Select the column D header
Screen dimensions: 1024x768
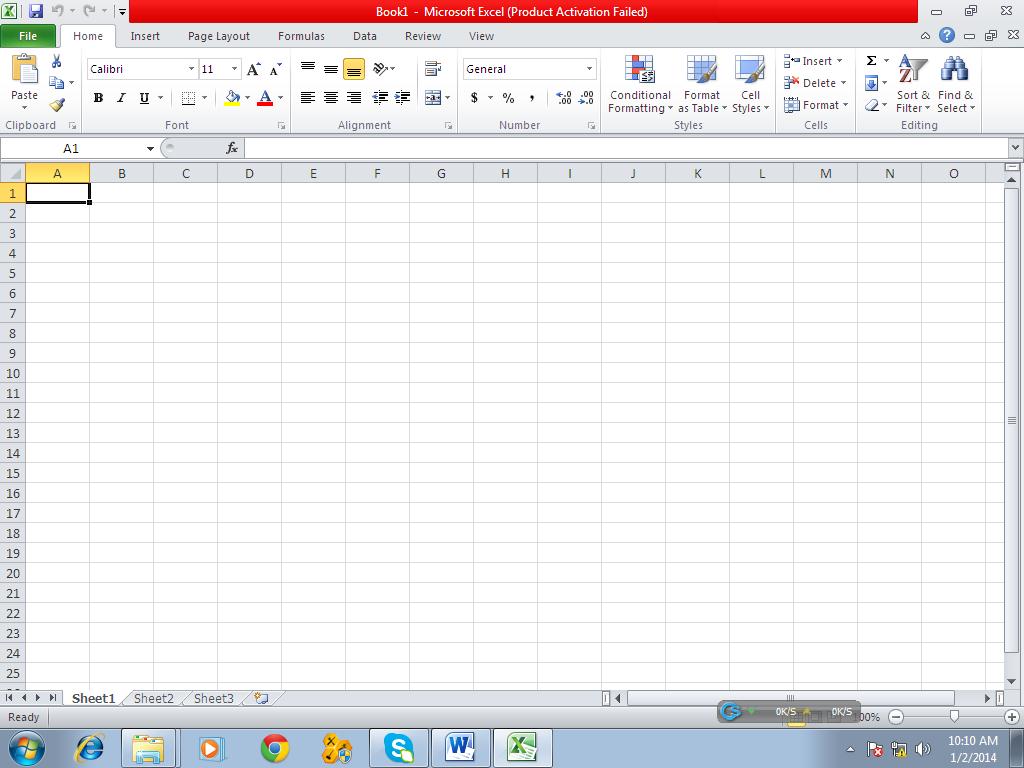coord(249,174)
